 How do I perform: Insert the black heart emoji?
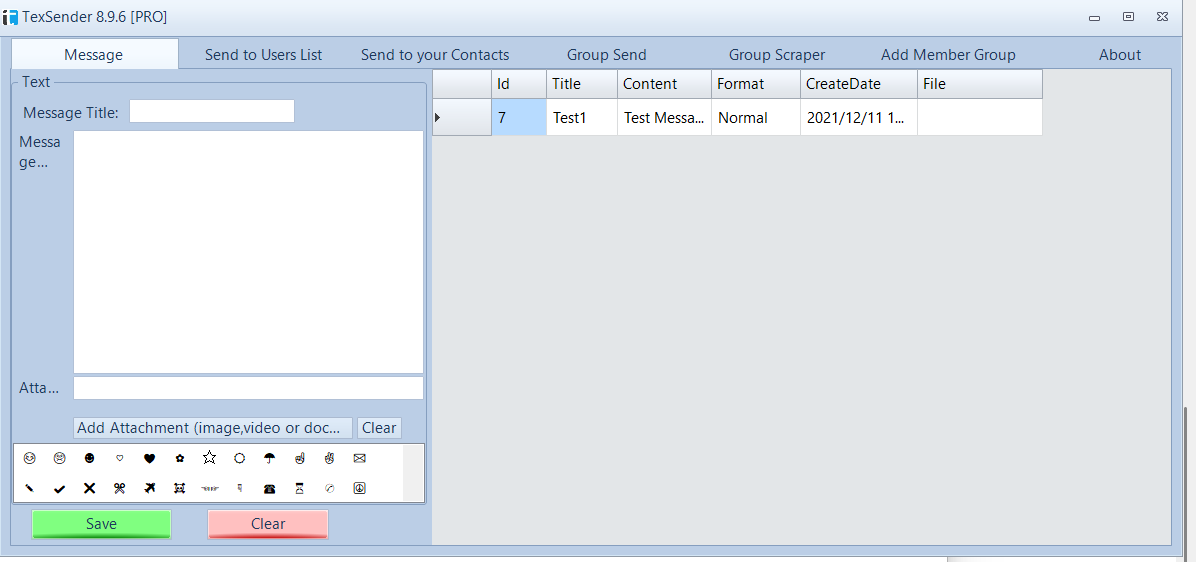[149, 459]
